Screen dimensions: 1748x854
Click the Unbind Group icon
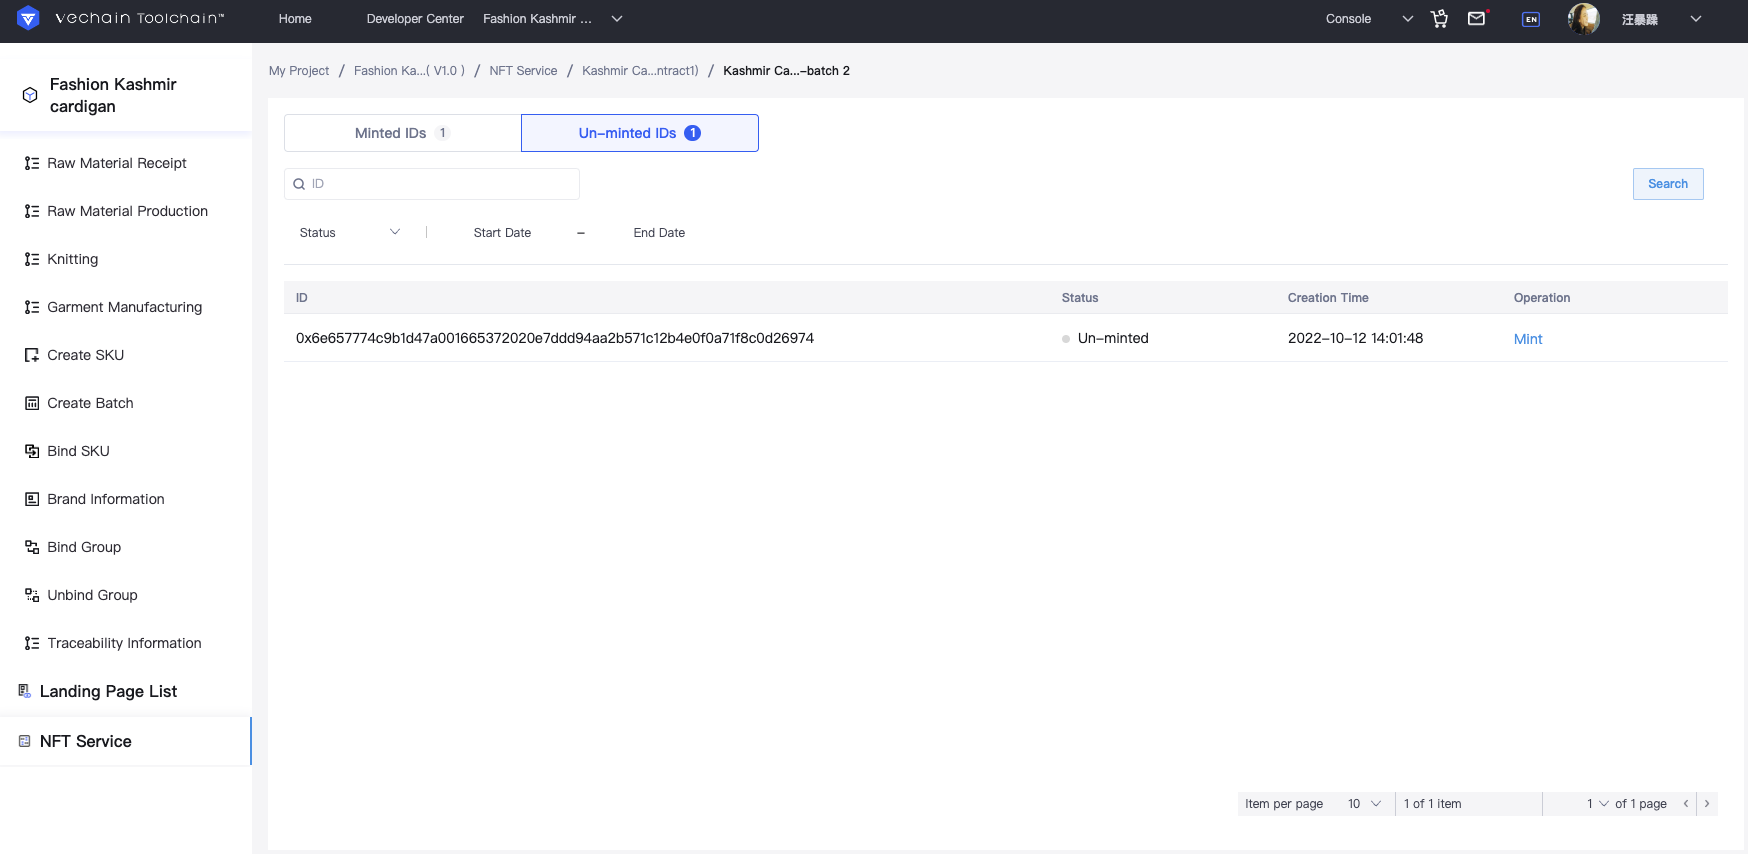click(x=32, y=595)
